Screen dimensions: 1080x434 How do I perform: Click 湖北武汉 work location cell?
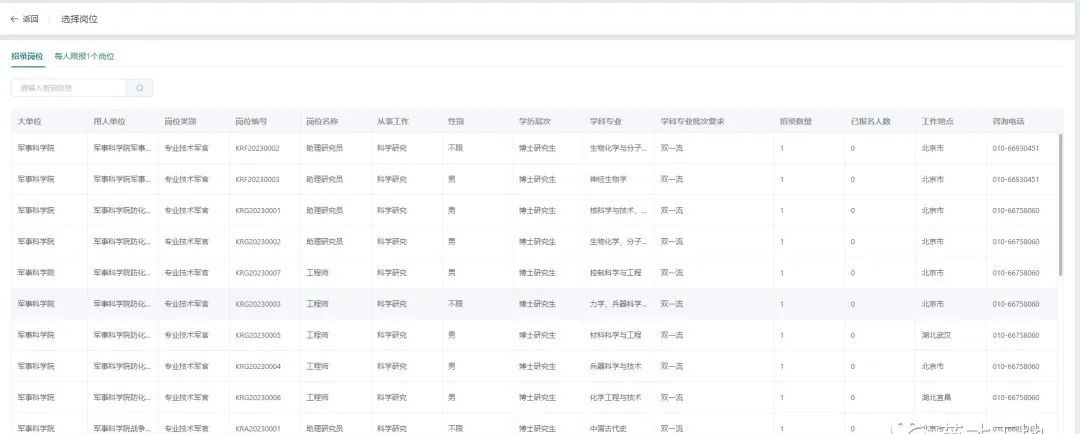(936, 335)
